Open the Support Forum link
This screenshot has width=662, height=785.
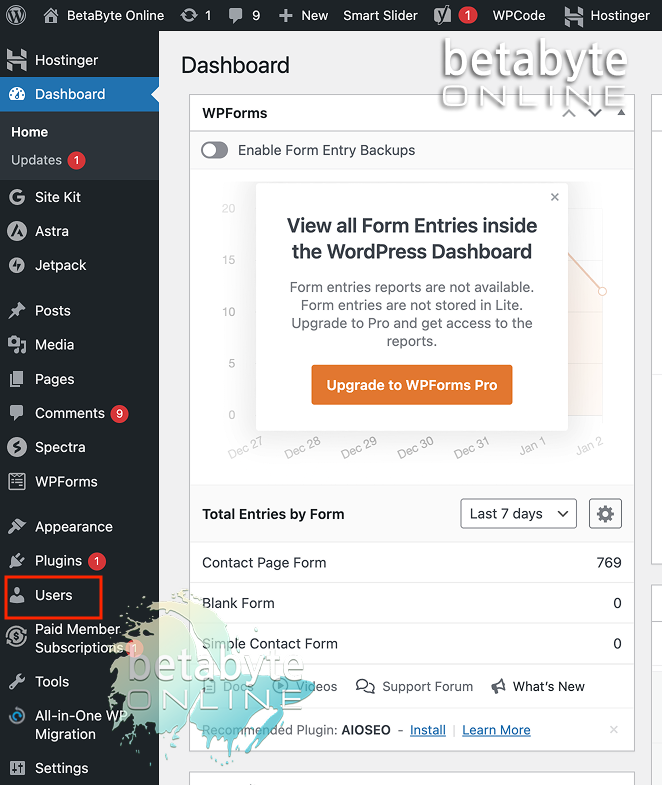427,687
